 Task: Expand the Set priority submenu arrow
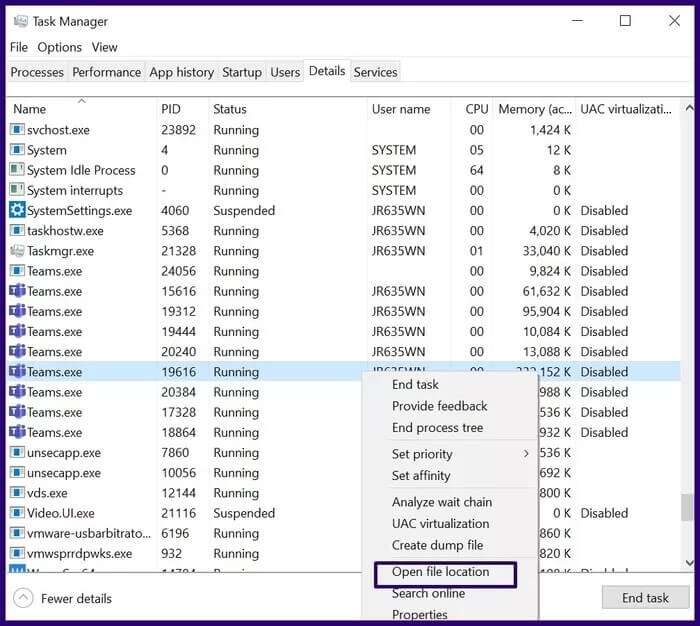coord(526,454)
